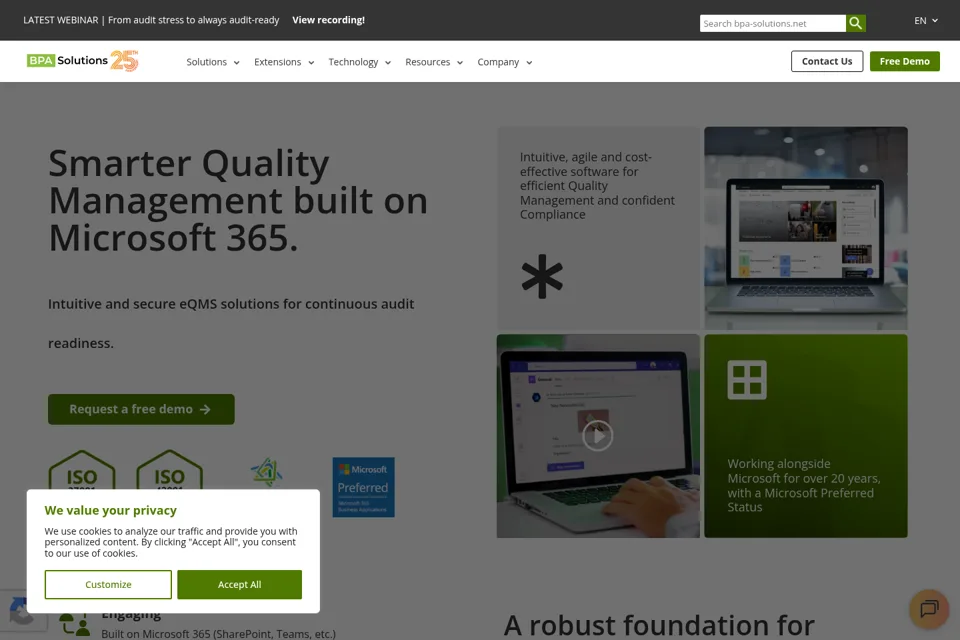Click the Free Demo button
960x640 pixels.
[905, 61]
